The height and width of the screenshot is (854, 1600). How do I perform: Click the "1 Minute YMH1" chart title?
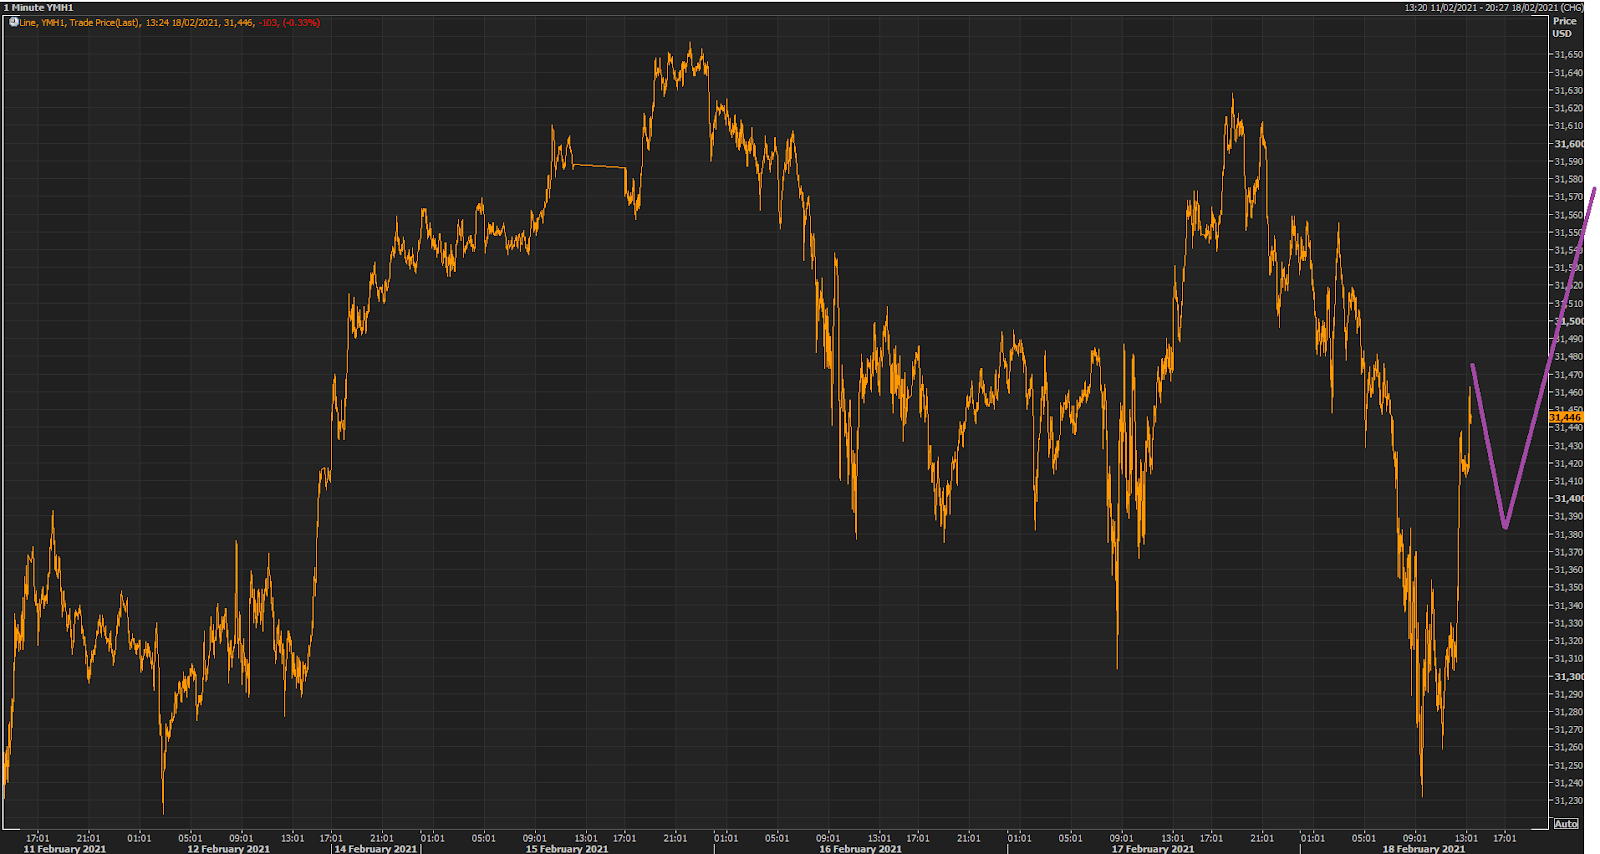[38, 7]
